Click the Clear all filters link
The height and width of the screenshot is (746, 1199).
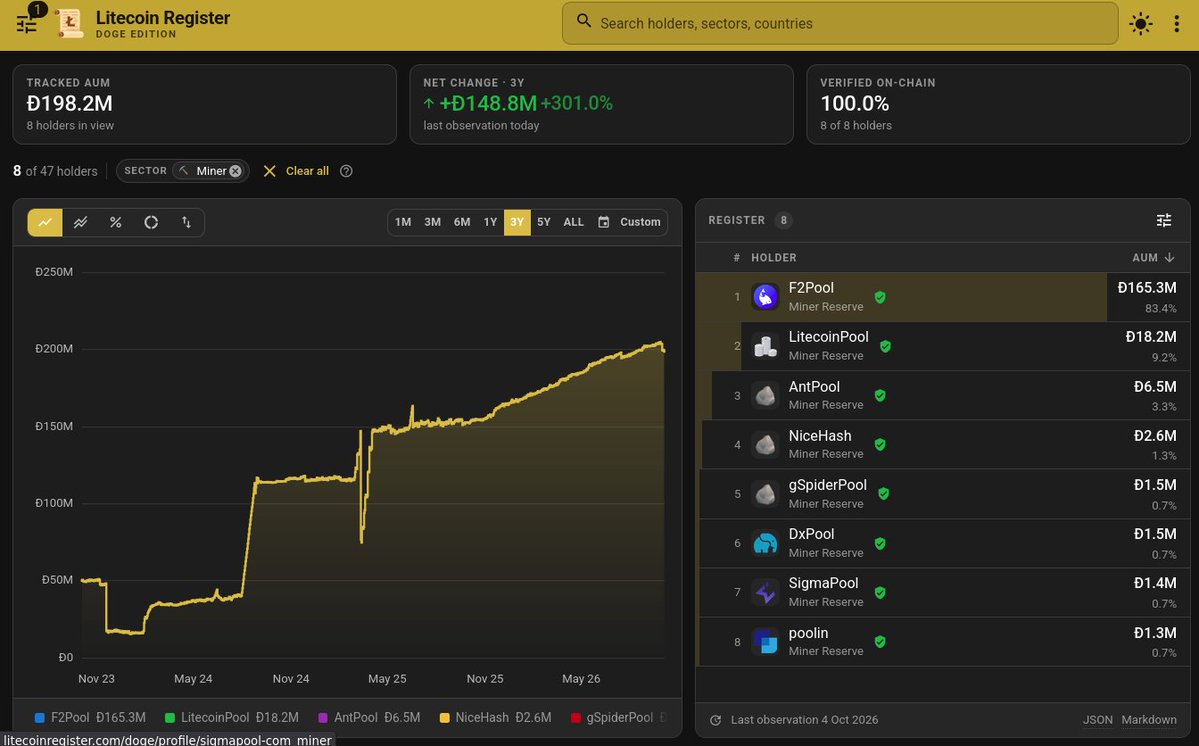(x=307, y=171)
